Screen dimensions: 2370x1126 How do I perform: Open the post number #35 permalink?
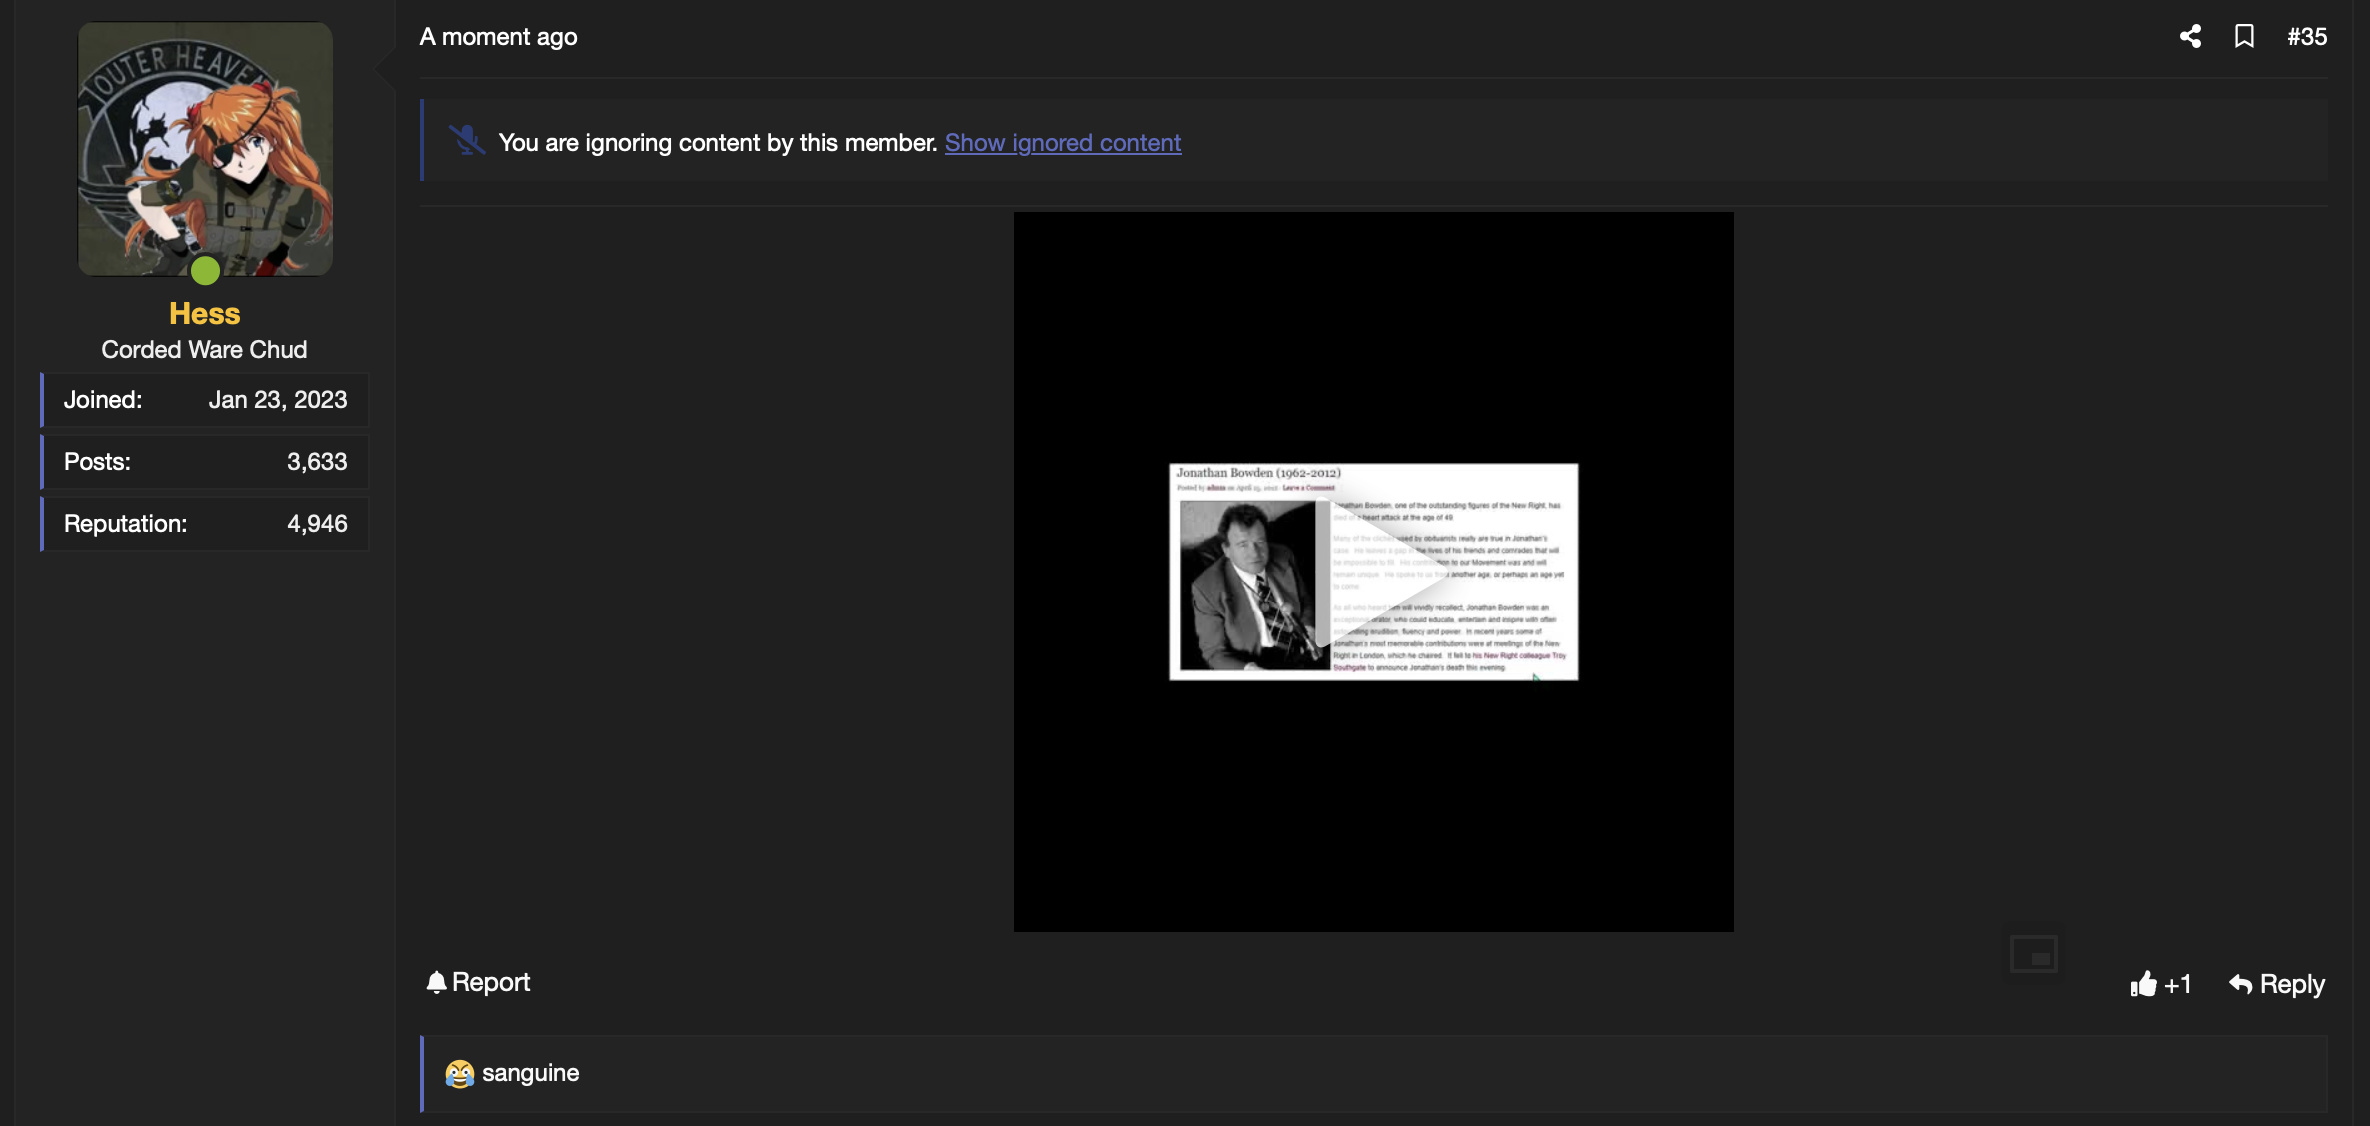[2307, 36]
